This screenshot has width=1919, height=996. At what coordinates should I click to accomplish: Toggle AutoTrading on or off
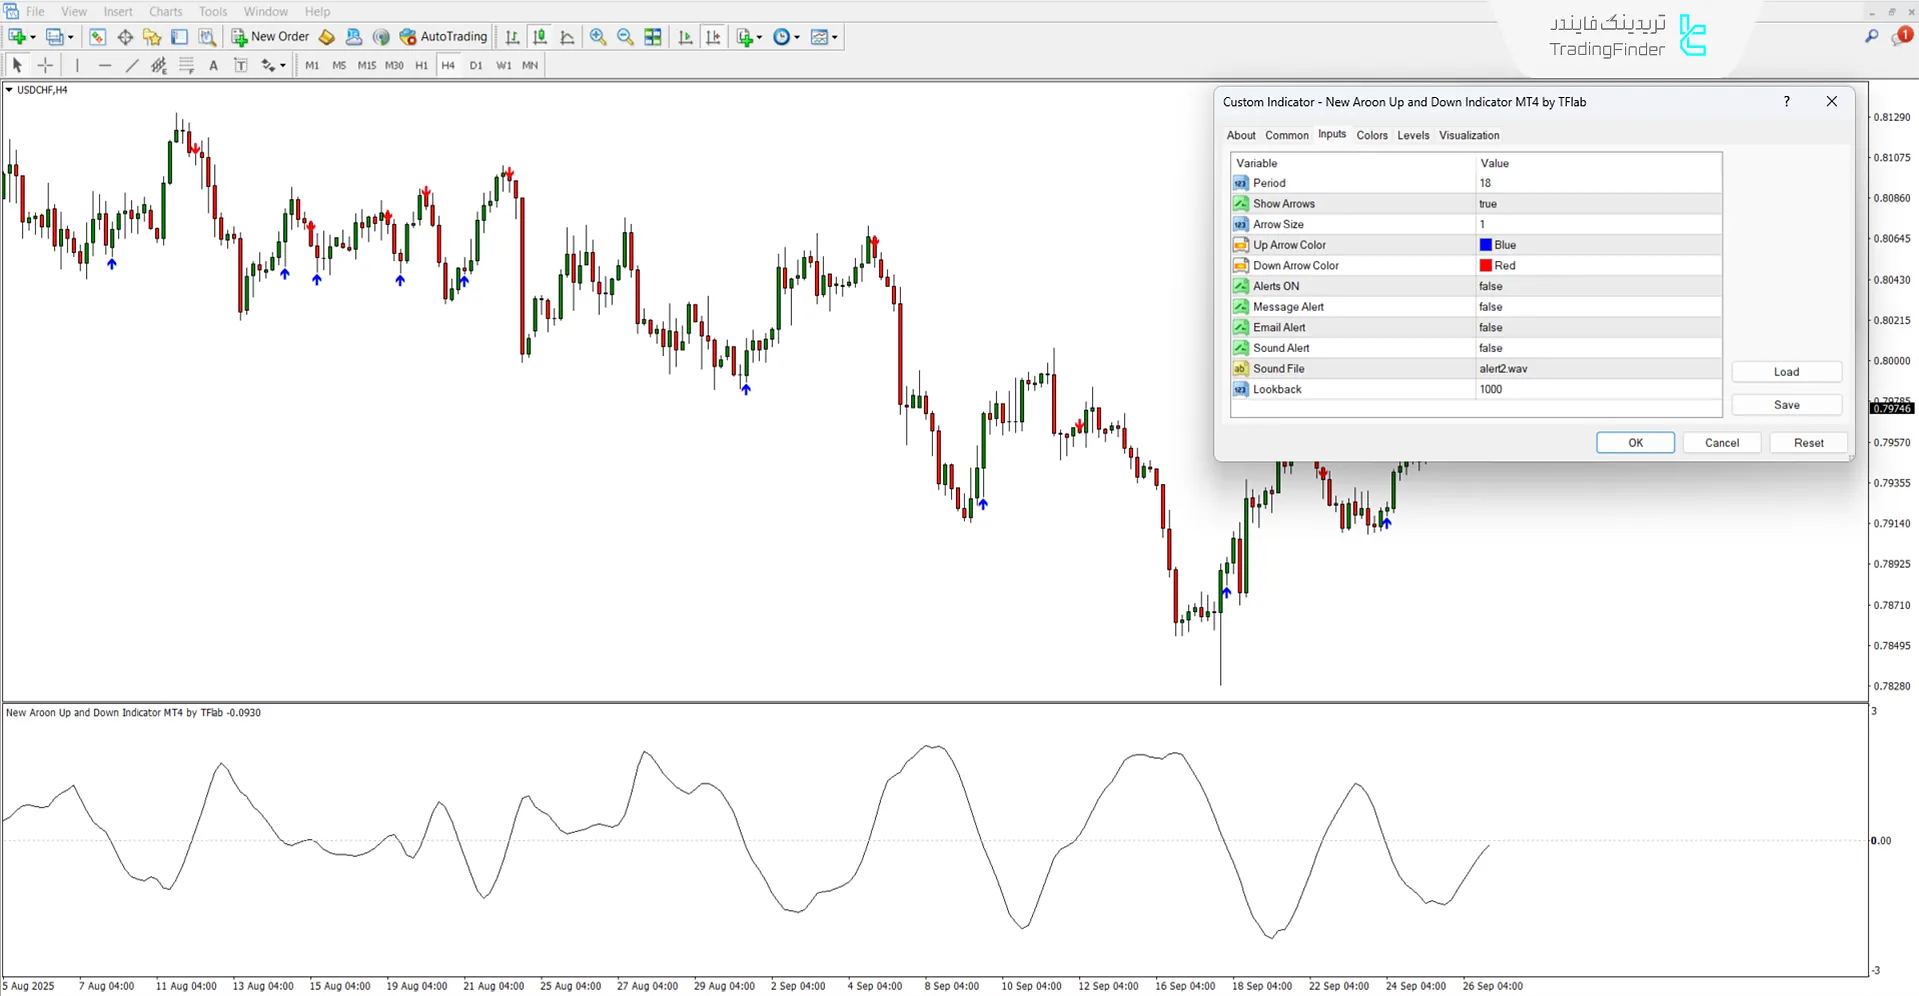tap(443, 37)
